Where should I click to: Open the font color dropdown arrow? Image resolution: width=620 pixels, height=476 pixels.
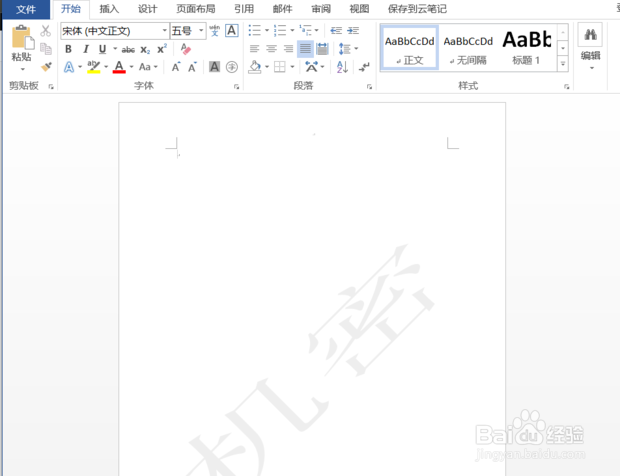131,67
